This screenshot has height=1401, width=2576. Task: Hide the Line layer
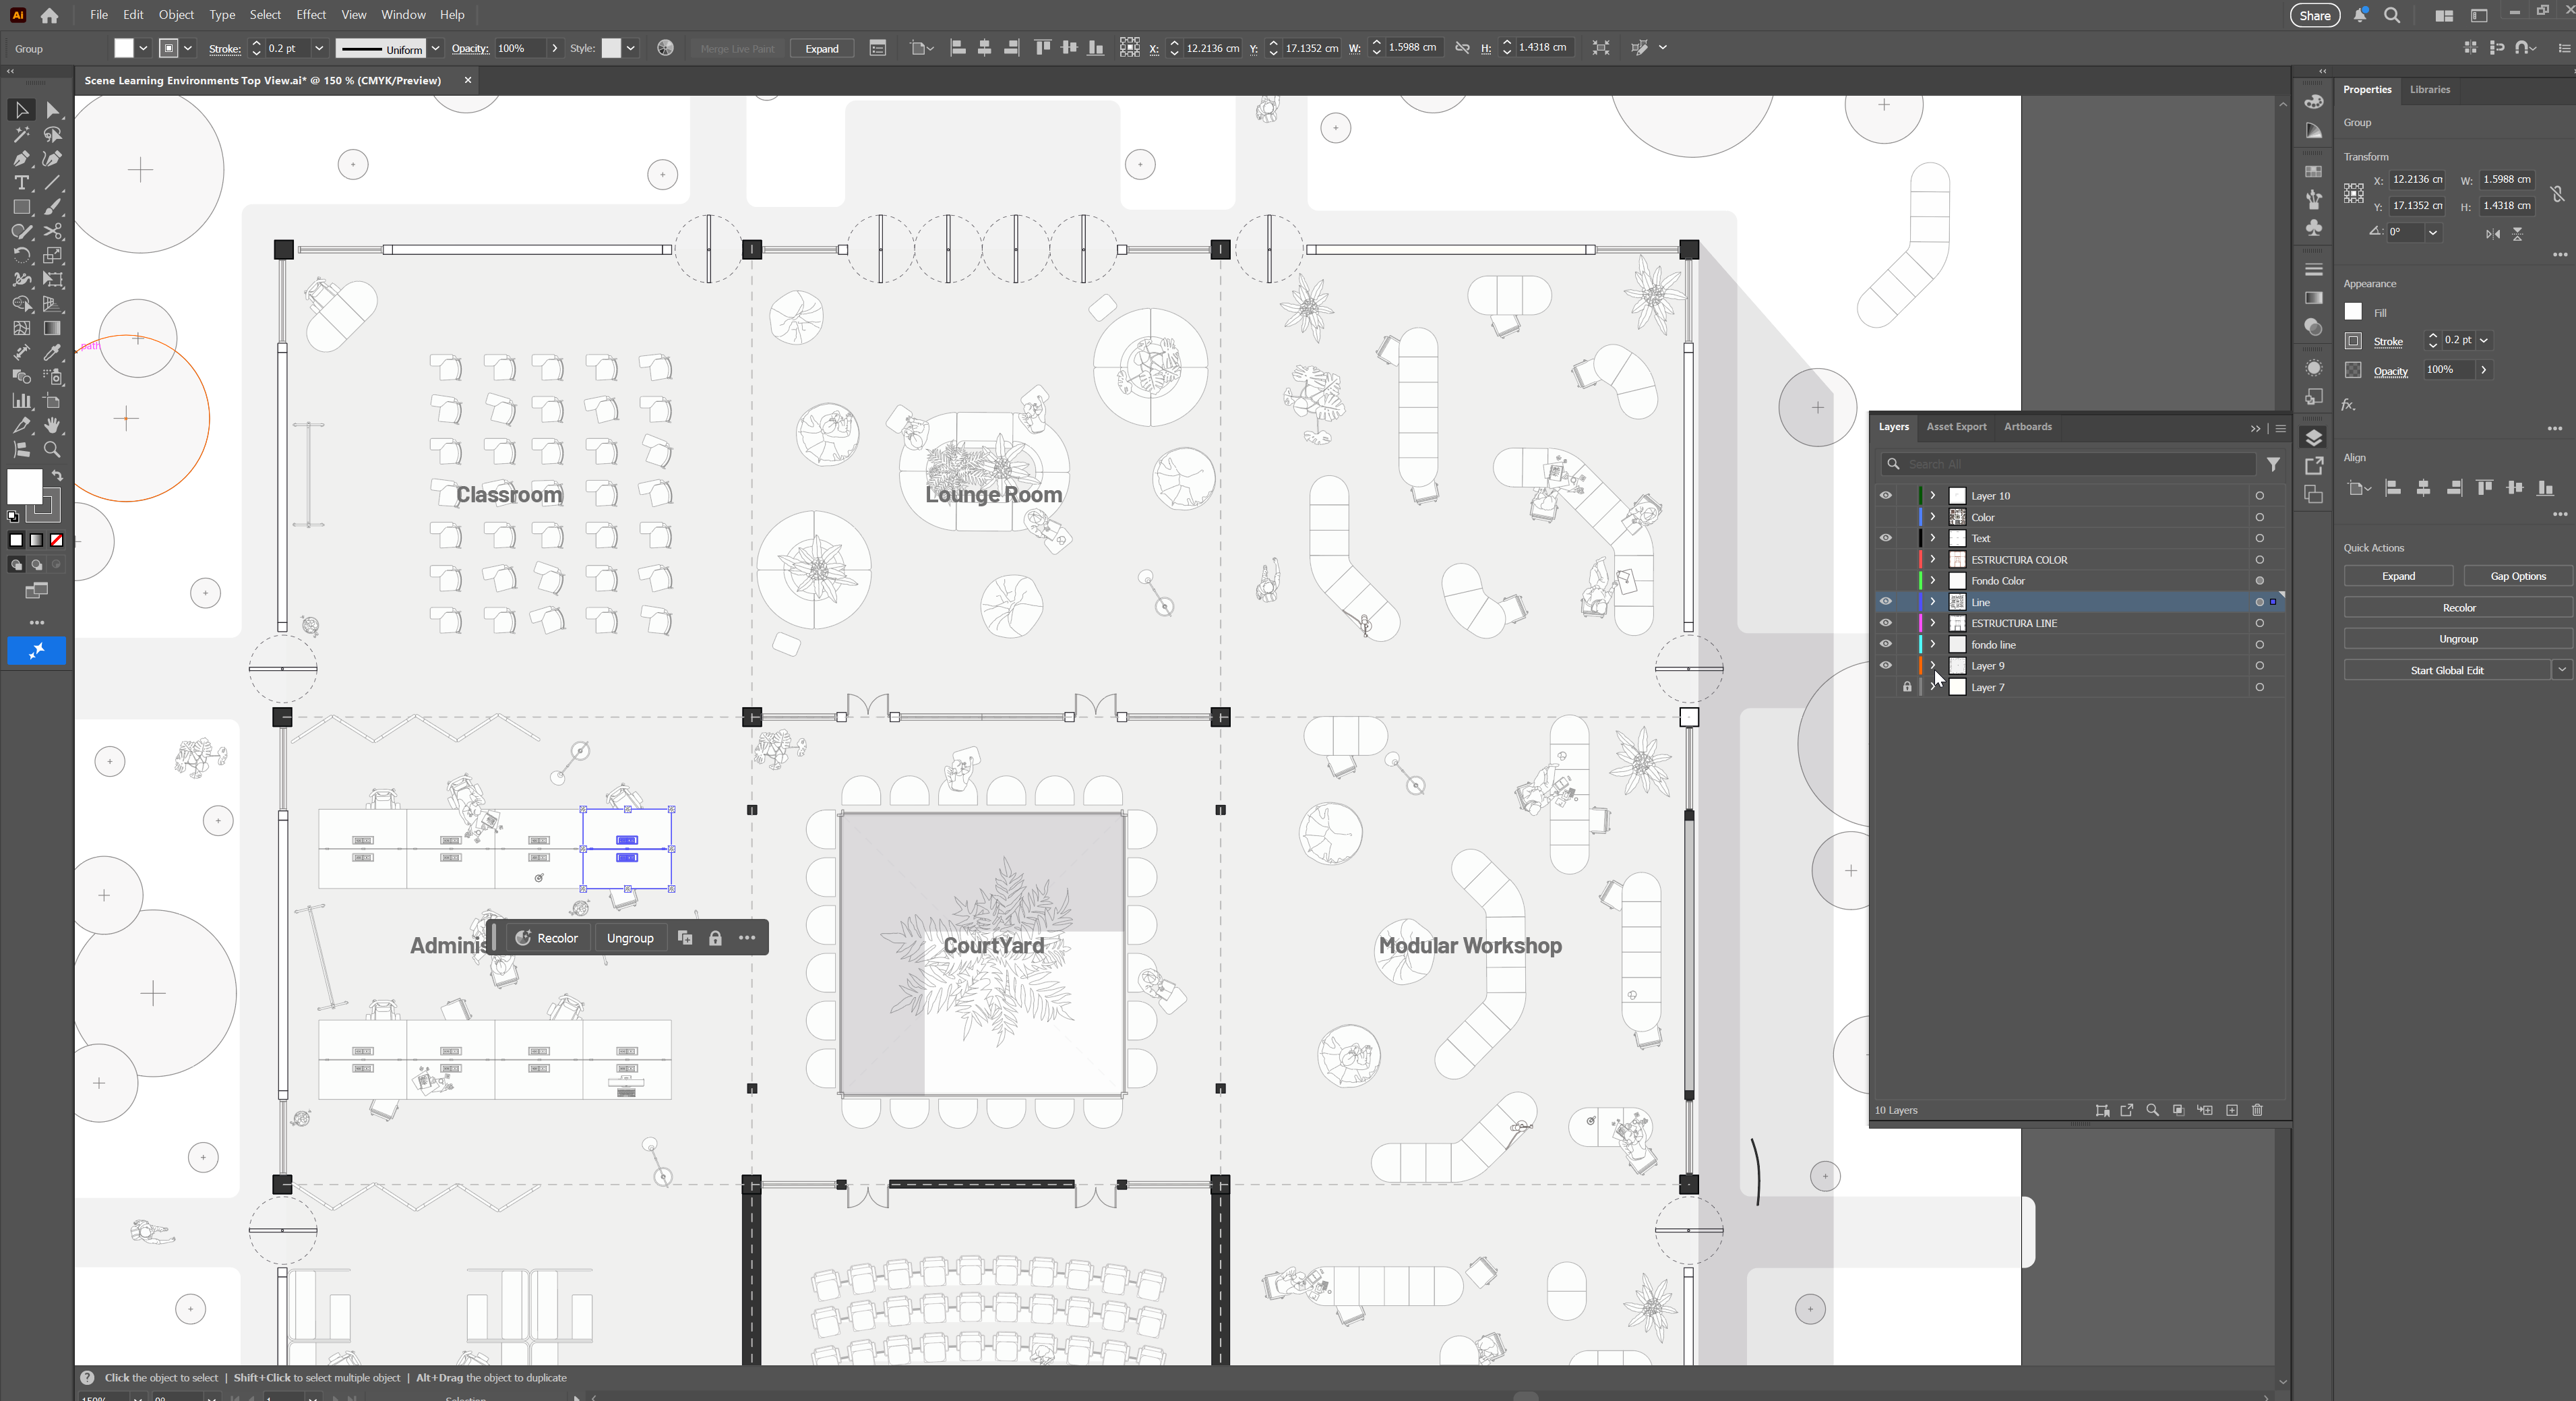1885,602
